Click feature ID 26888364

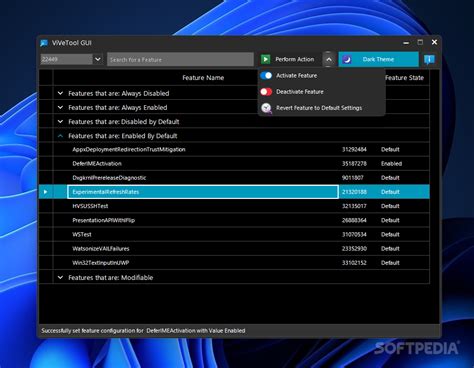[x=354, y=220]
